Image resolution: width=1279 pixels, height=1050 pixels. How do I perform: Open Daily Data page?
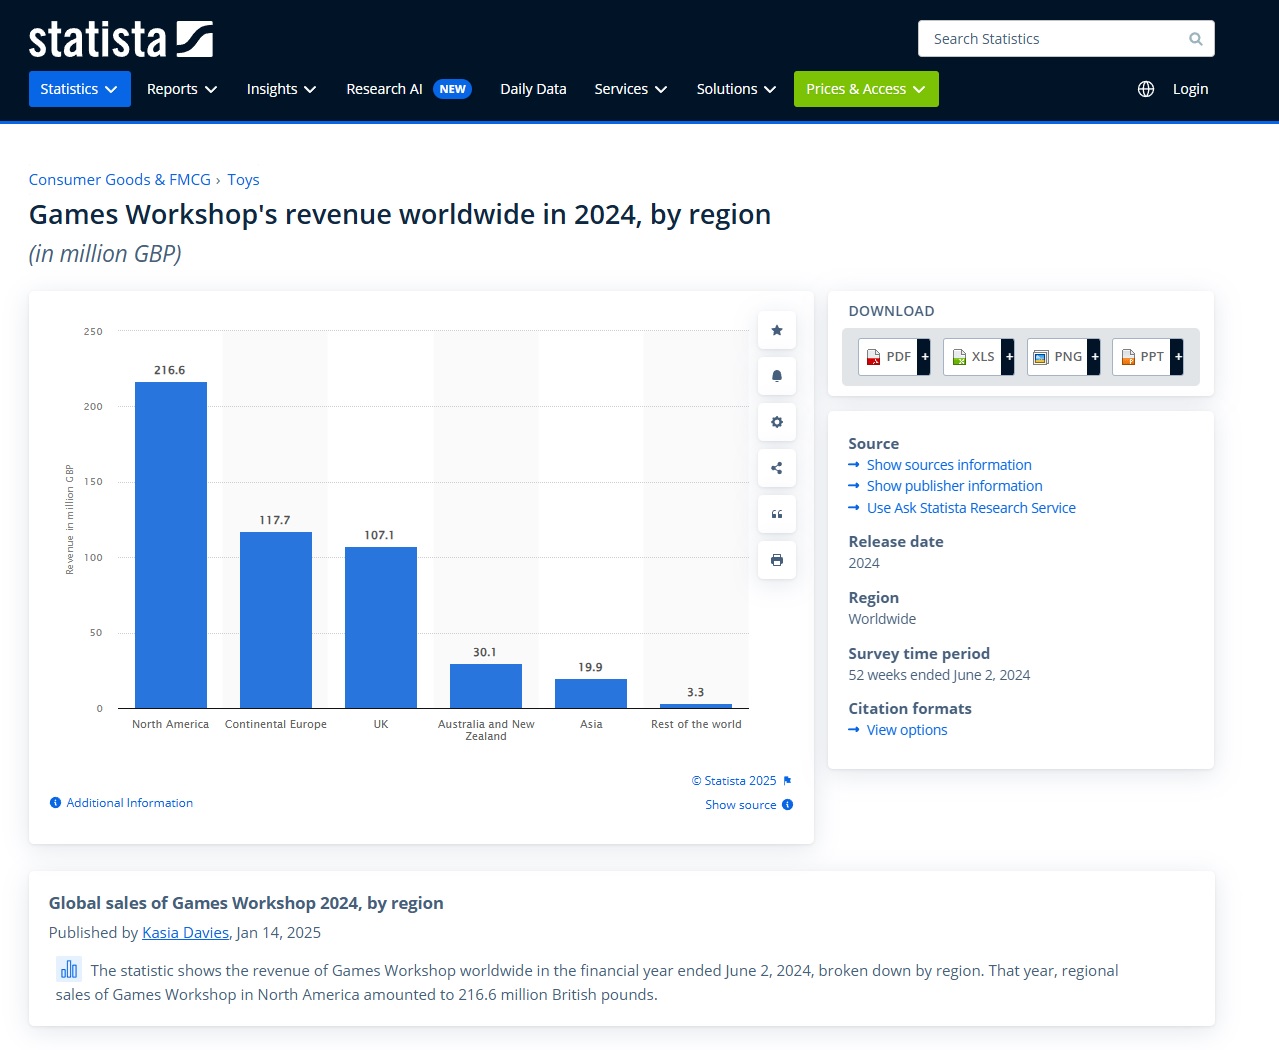[533, 89]
